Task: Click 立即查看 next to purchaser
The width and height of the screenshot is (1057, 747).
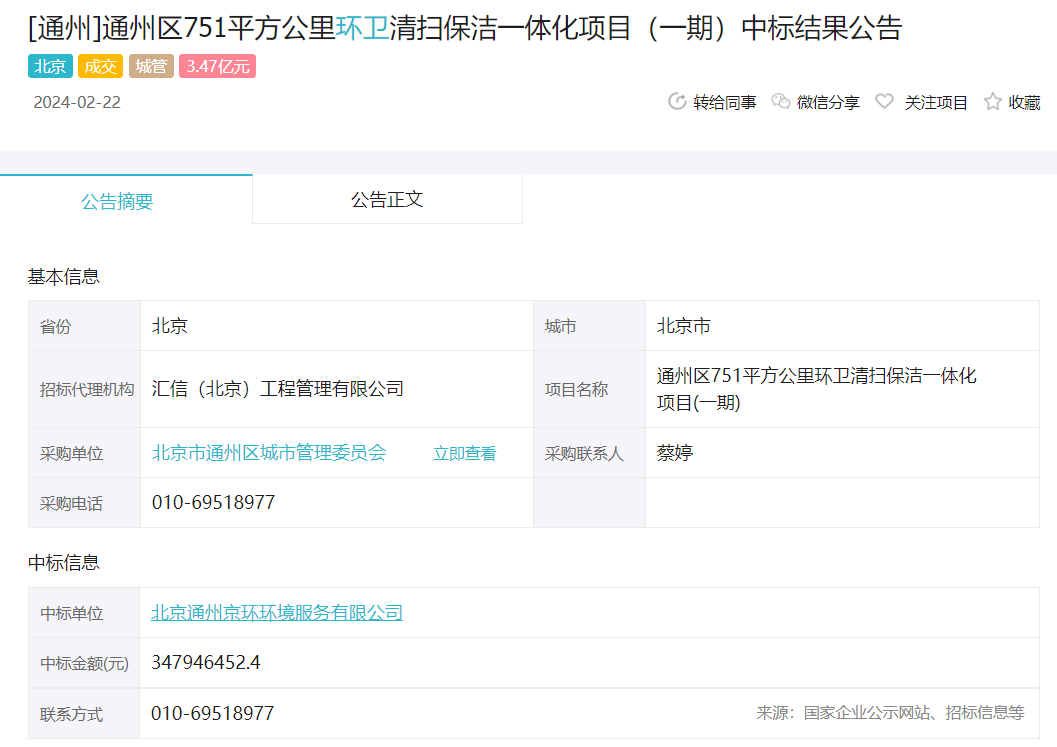Action: pyautogui.click(x=464, y=453)
